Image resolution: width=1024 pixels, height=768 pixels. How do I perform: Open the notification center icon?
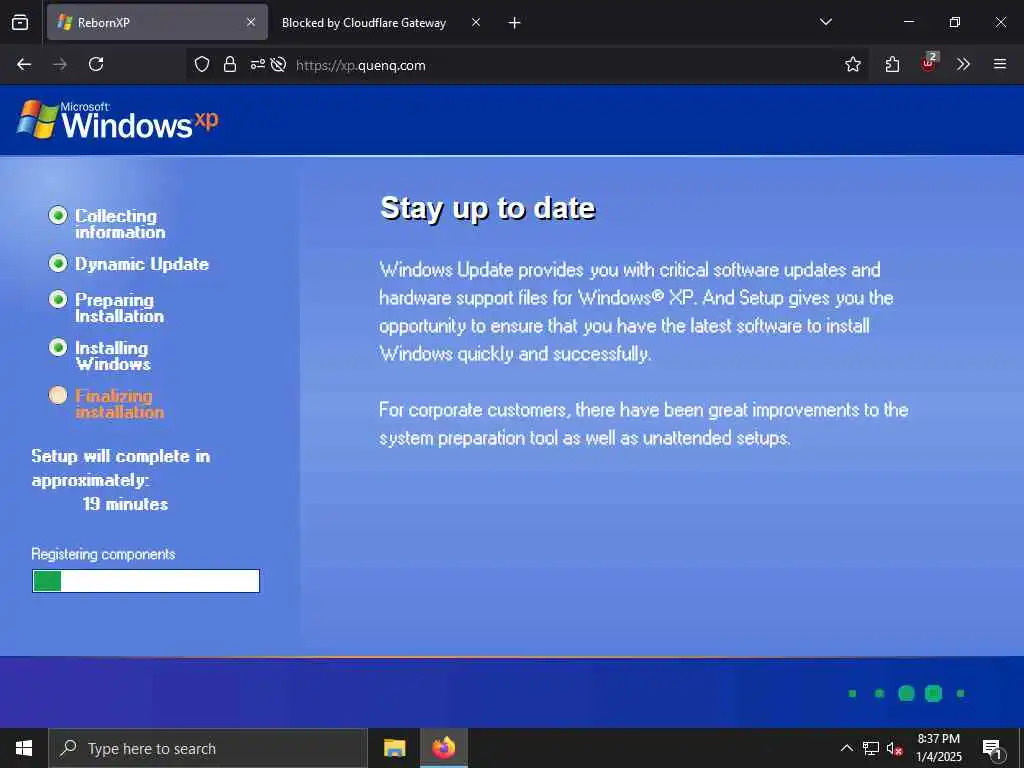[992, 749]
